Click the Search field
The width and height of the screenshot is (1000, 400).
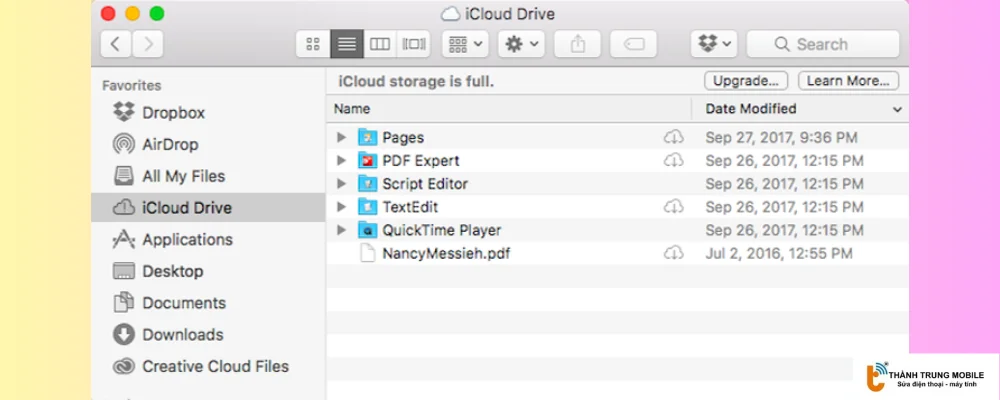(823, 44)
